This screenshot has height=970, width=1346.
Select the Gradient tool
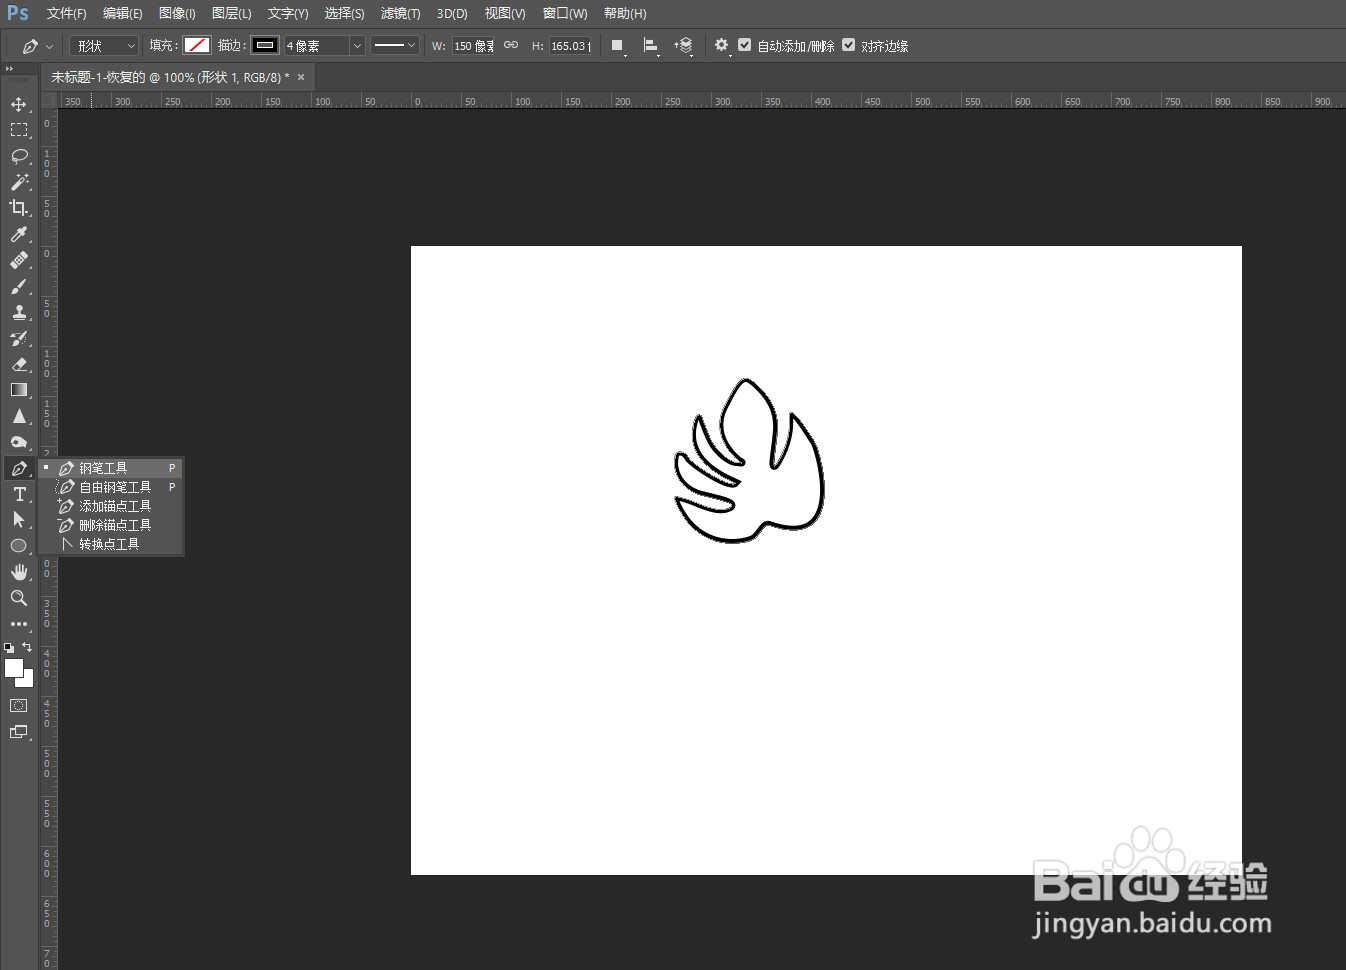pyautogui.click(x=19, y=390)
